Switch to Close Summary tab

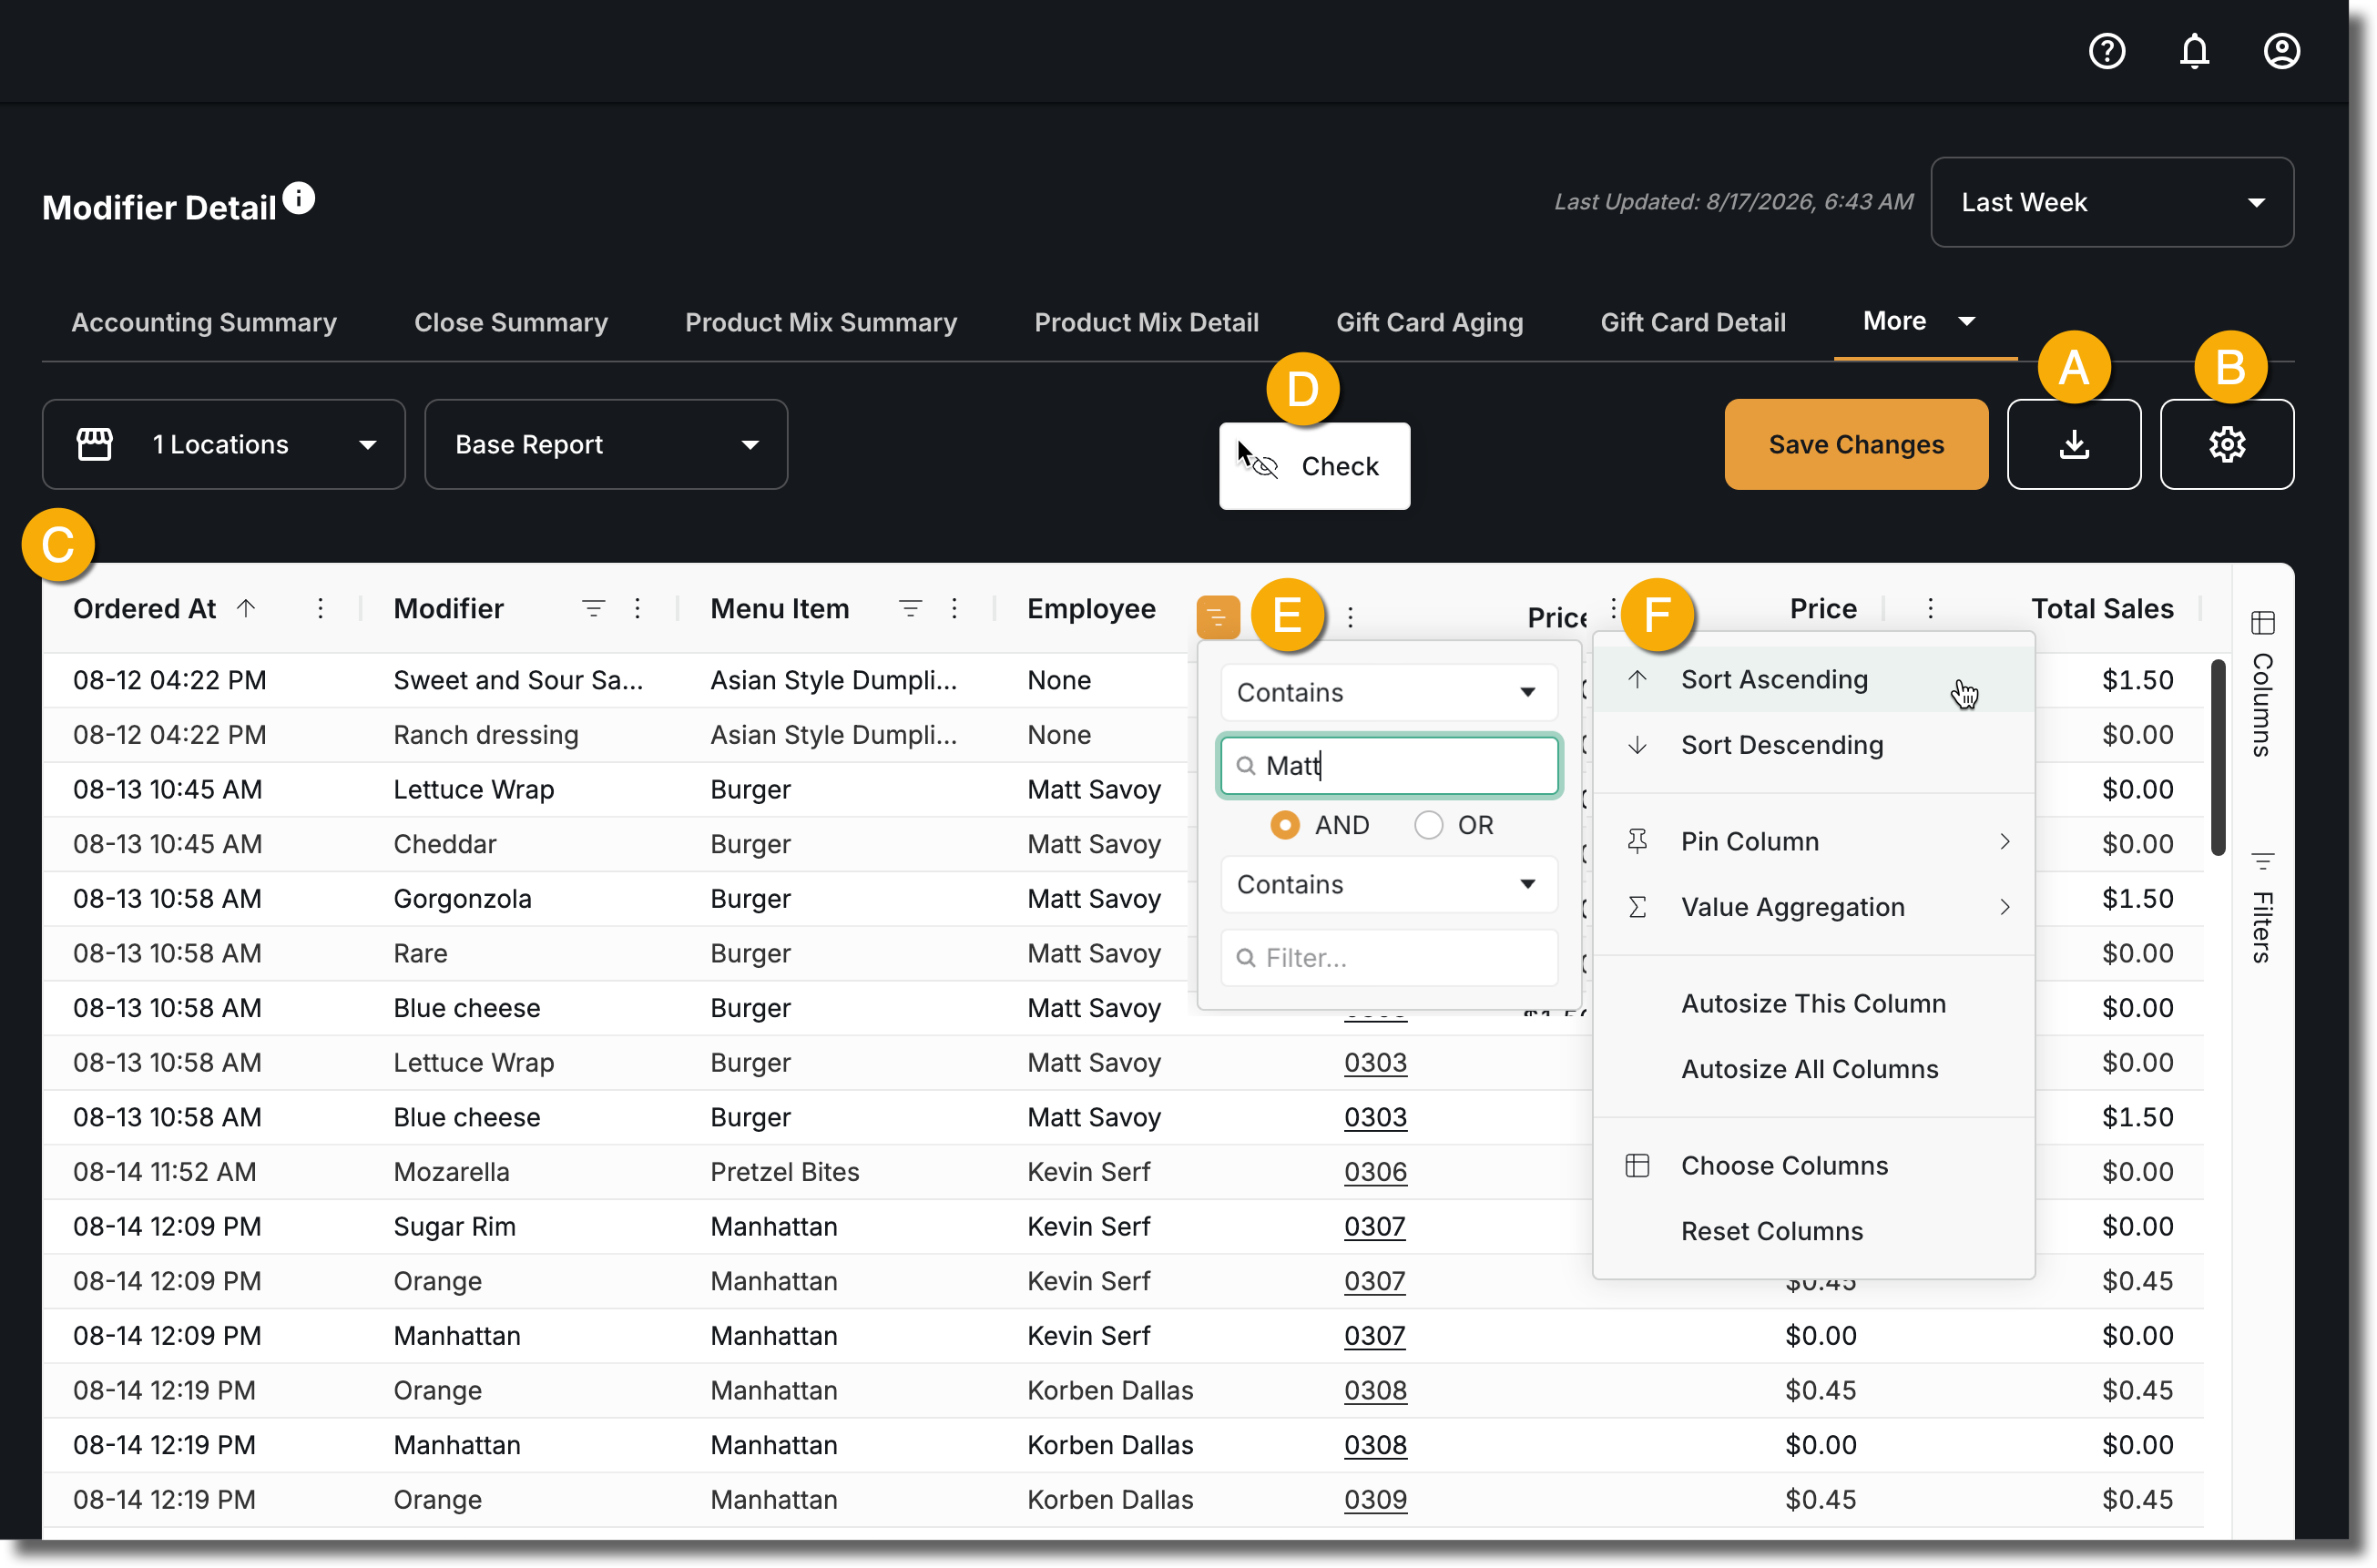click(511, 322)
